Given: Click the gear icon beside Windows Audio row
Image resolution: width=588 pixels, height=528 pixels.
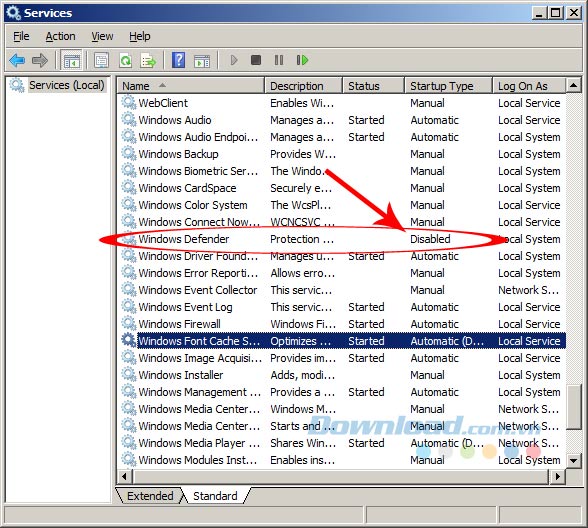Looking at the screenshot, I should (129, 120).
